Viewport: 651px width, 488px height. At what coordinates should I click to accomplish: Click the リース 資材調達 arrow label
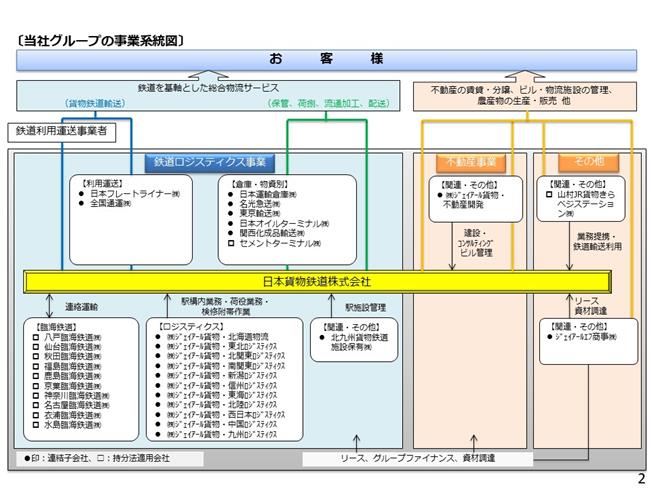click(x=591, y=306)
